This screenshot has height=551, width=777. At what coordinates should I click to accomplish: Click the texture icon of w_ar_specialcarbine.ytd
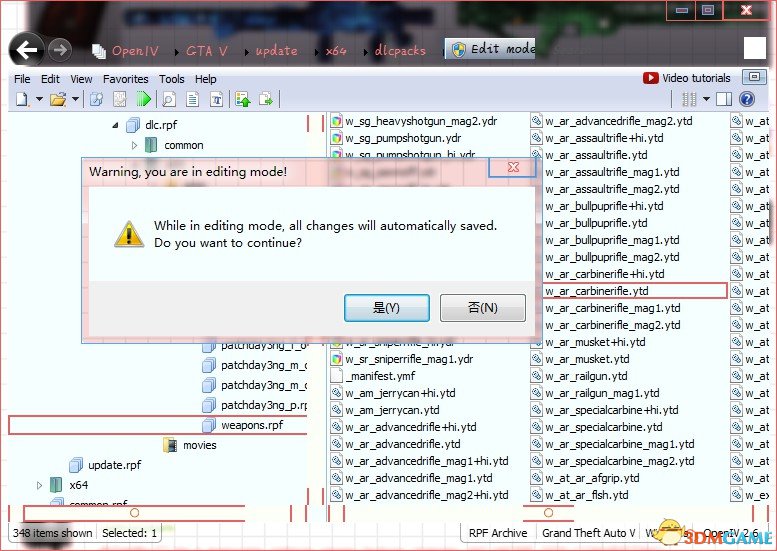click(x=536, y=427)
